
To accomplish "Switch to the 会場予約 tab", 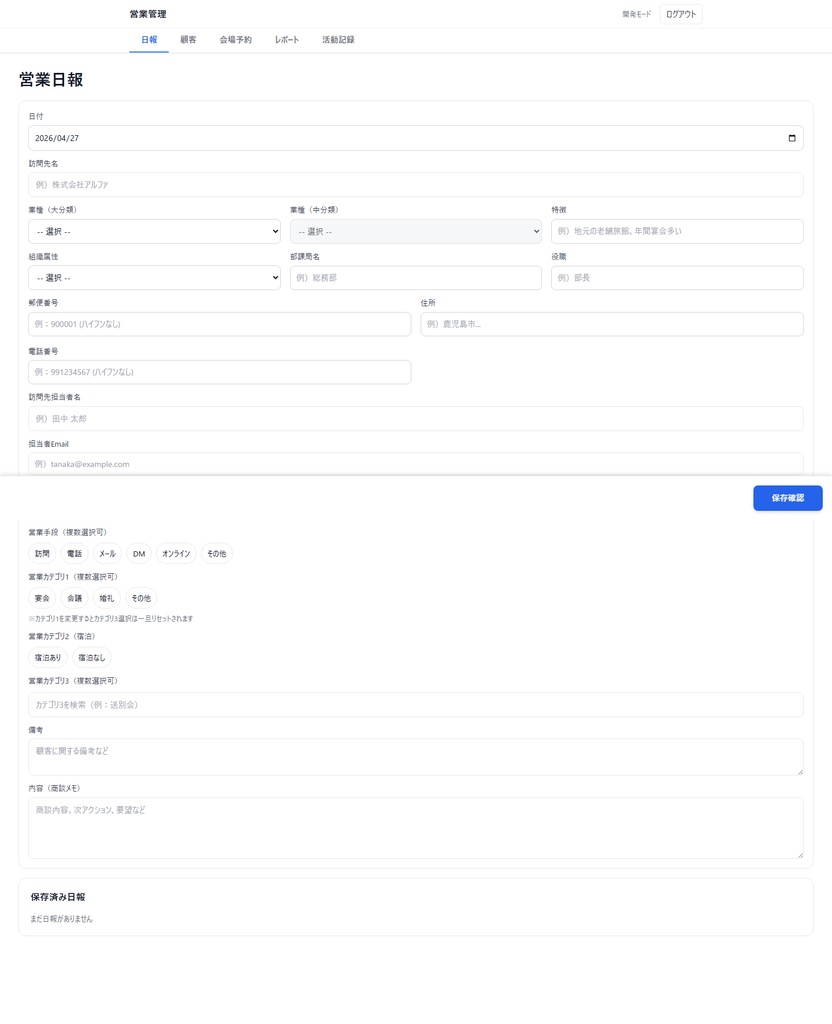I will (236, 40).
